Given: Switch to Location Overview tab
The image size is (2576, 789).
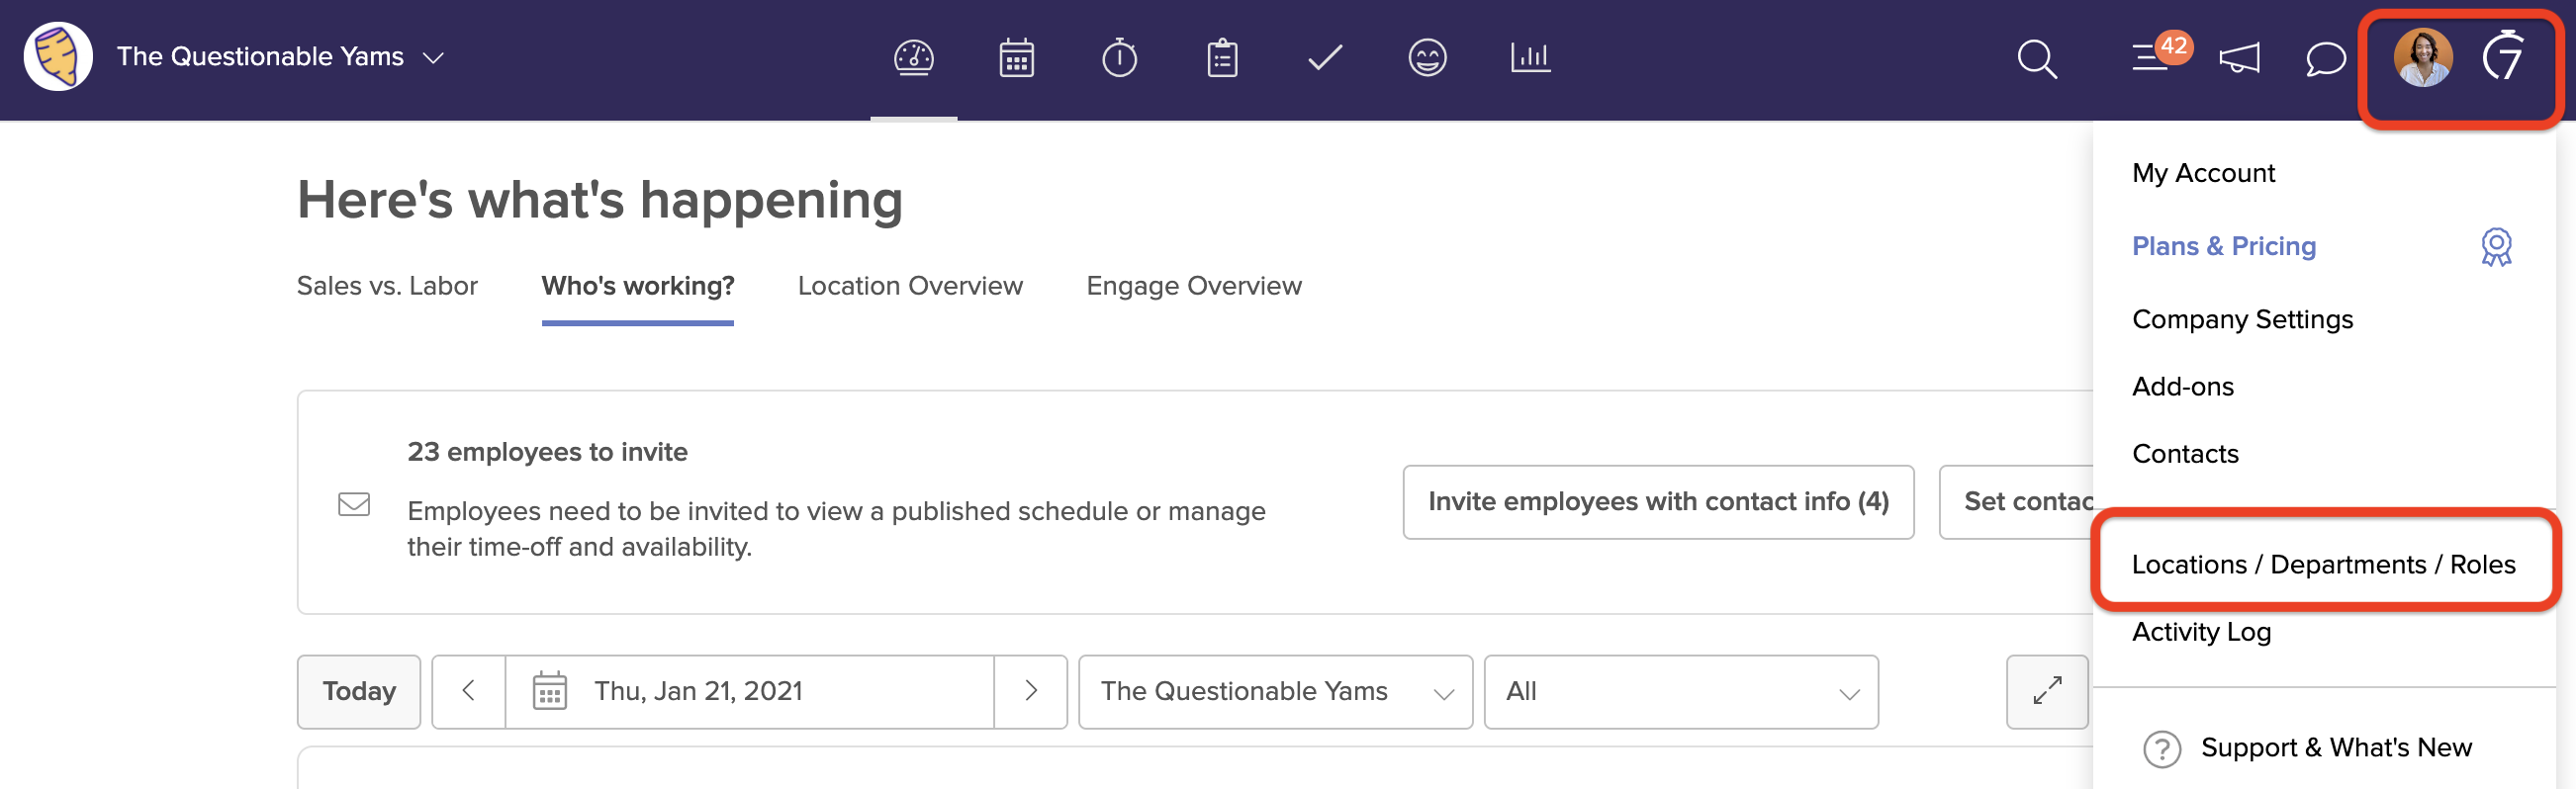Looking at the screenshot, I should coord(910,286).
